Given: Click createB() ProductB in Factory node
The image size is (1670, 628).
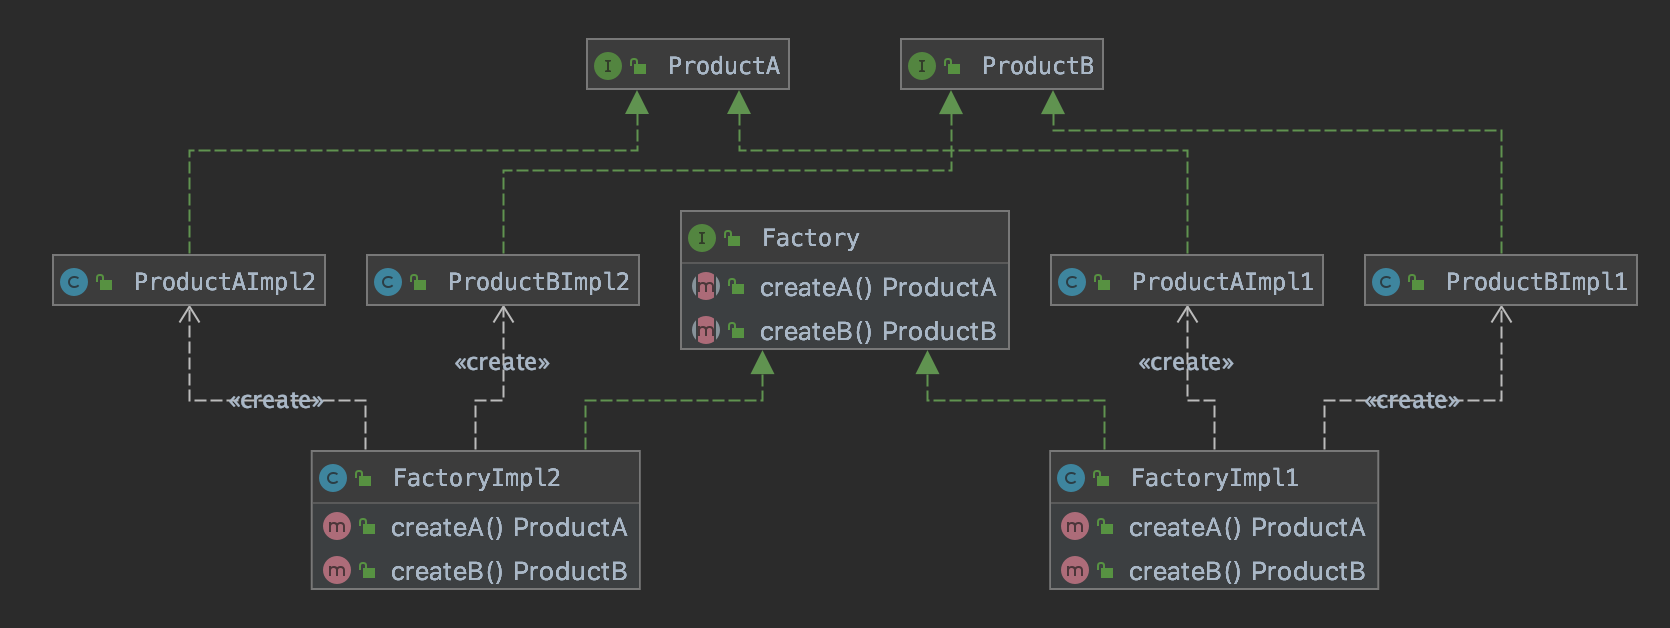Looking at the screenshot, I should (878, 331).
